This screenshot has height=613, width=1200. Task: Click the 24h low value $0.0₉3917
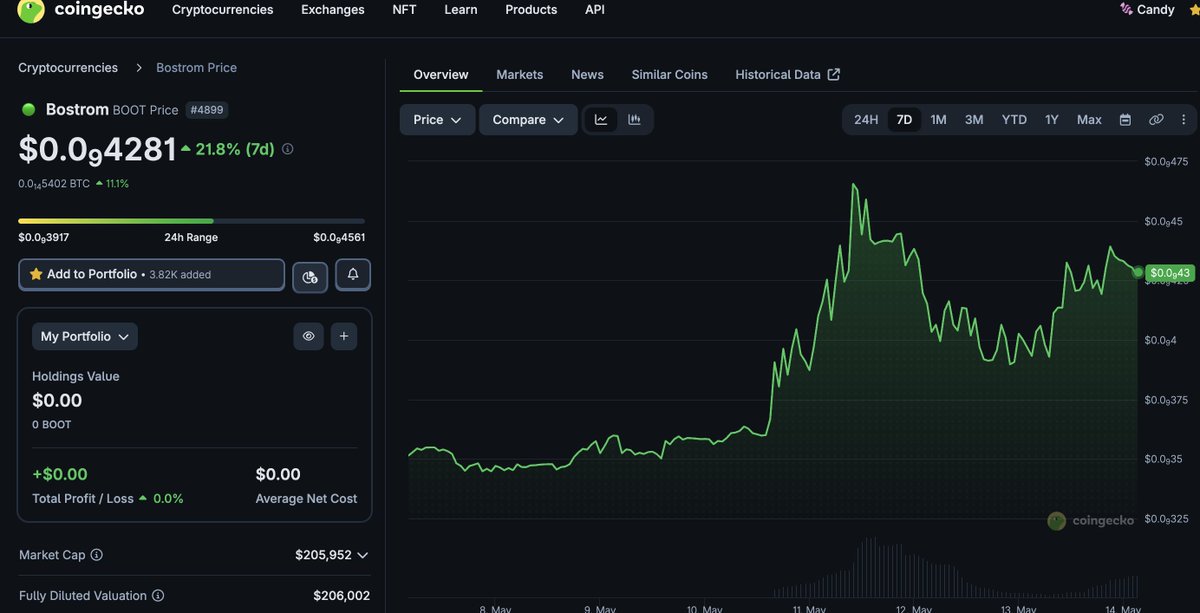coord(43,238)
